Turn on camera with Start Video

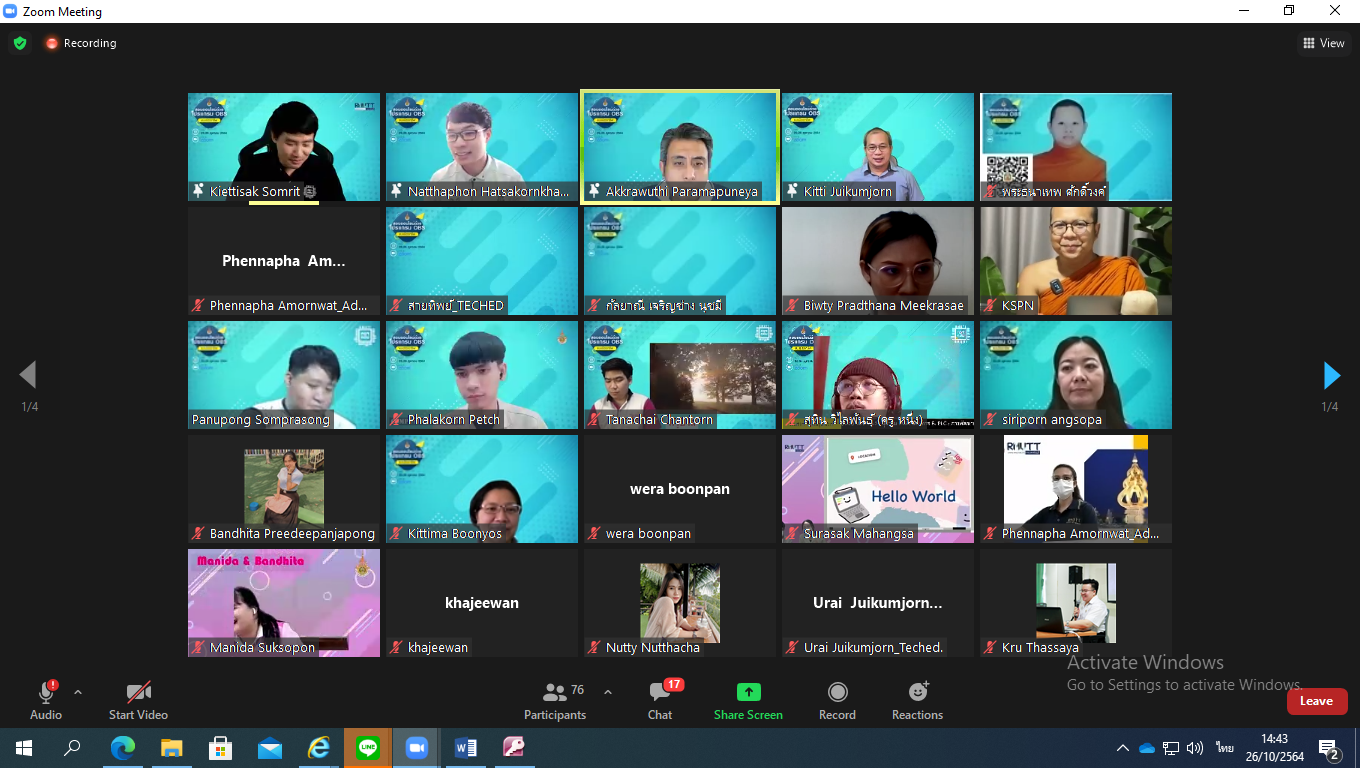[138, 700]
